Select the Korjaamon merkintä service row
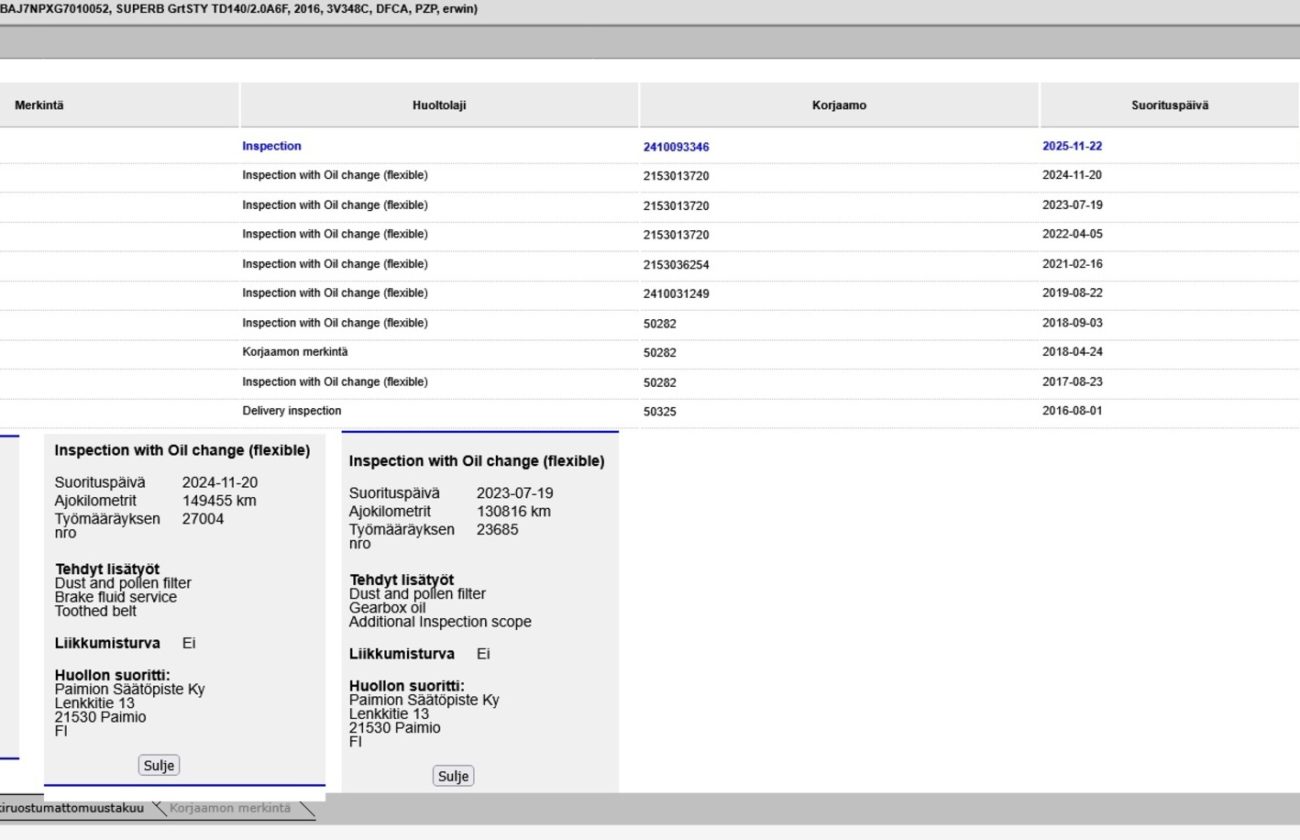Screen dimensions: 1300x840 pos(295,352)
